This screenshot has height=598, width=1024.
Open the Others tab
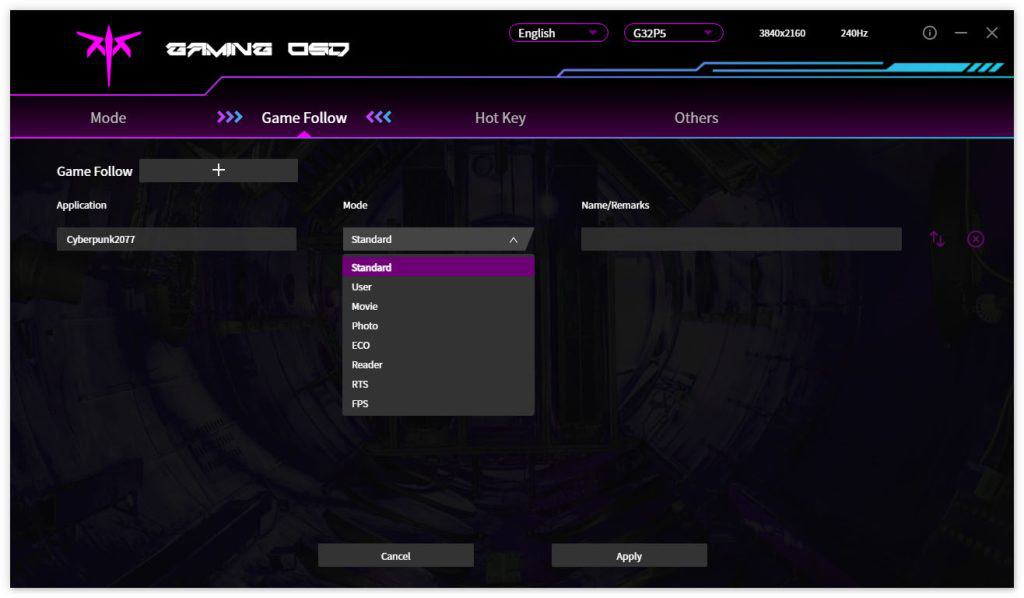(x=696, y=118)
